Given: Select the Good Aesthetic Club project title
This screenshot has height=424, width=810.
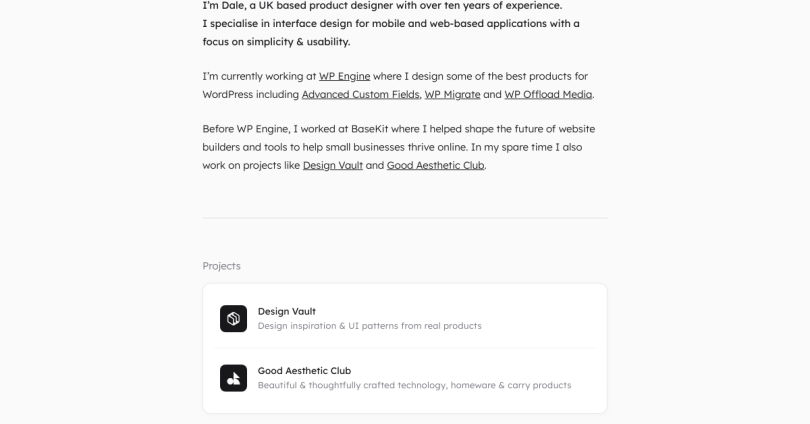Looking at the screenshot, I should click(x=304, y=371).
